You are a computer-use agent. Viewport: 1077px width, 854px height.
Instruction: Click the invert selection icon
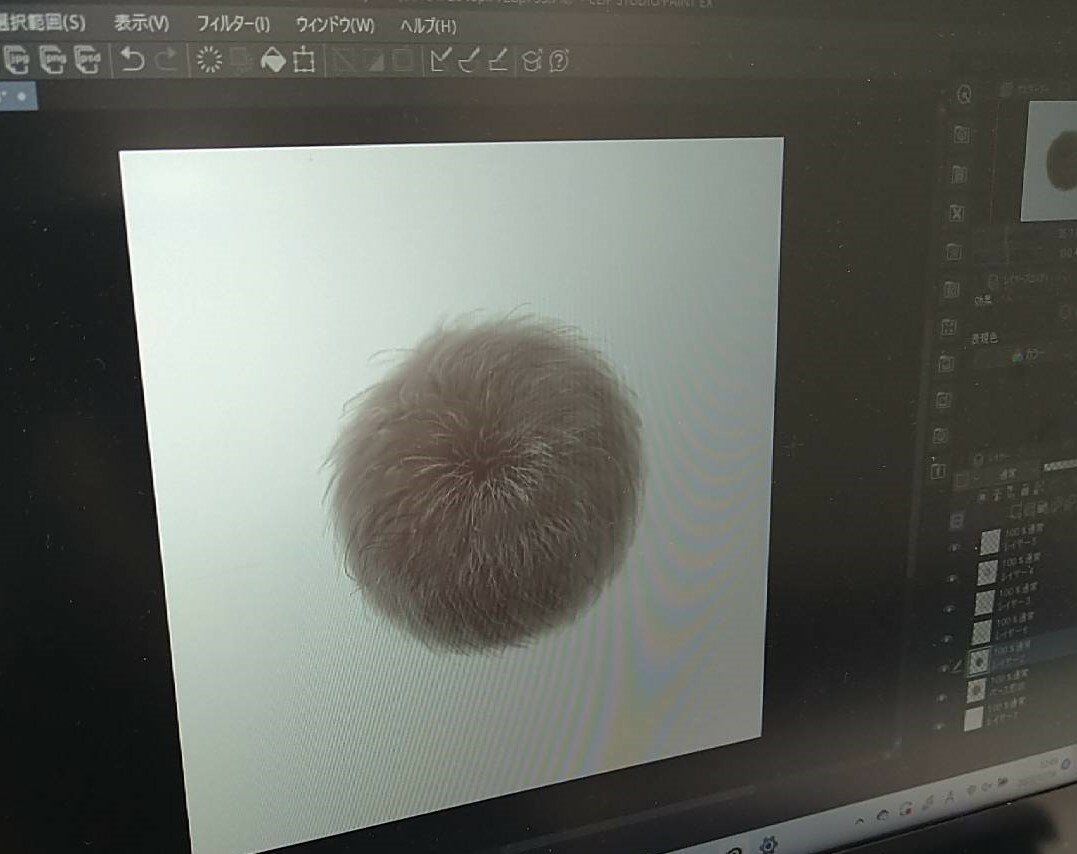pos(375,61)
